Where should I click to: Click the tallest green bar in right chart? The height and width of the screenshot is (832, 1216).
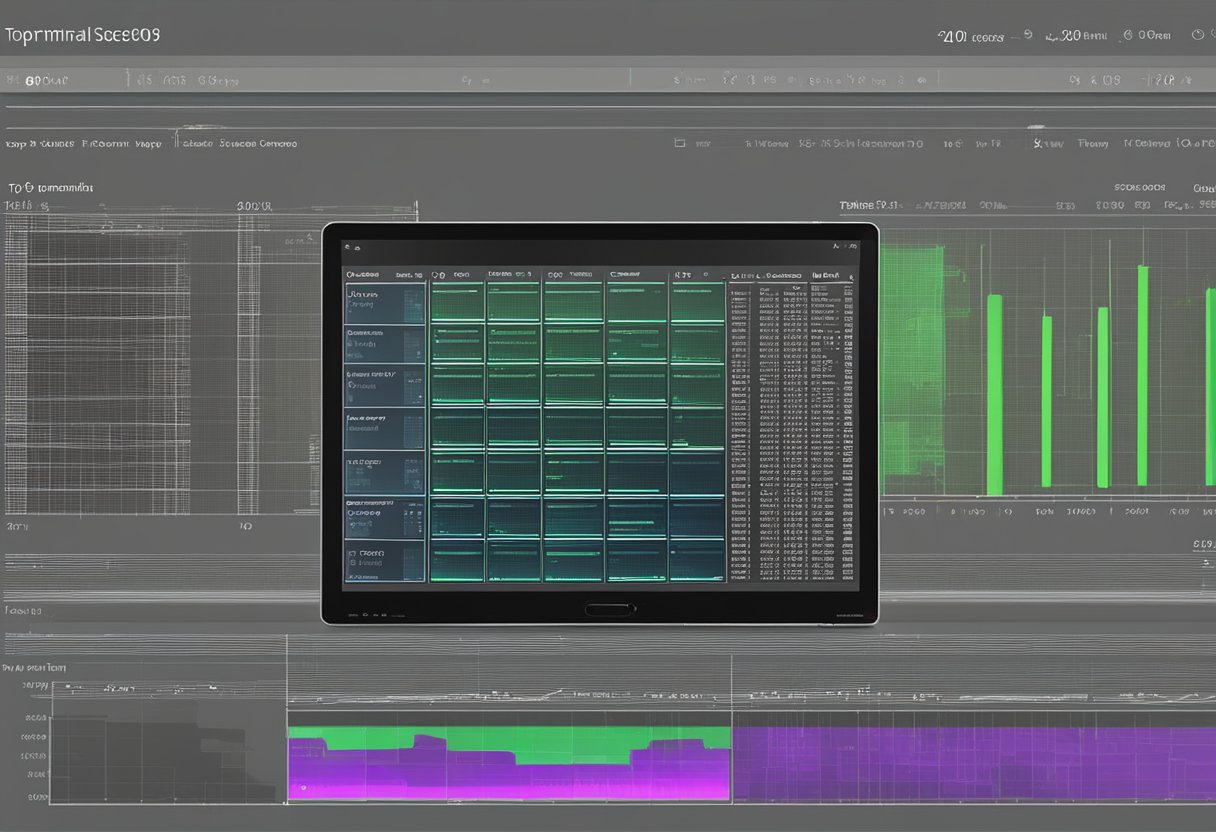point(1142,375)
